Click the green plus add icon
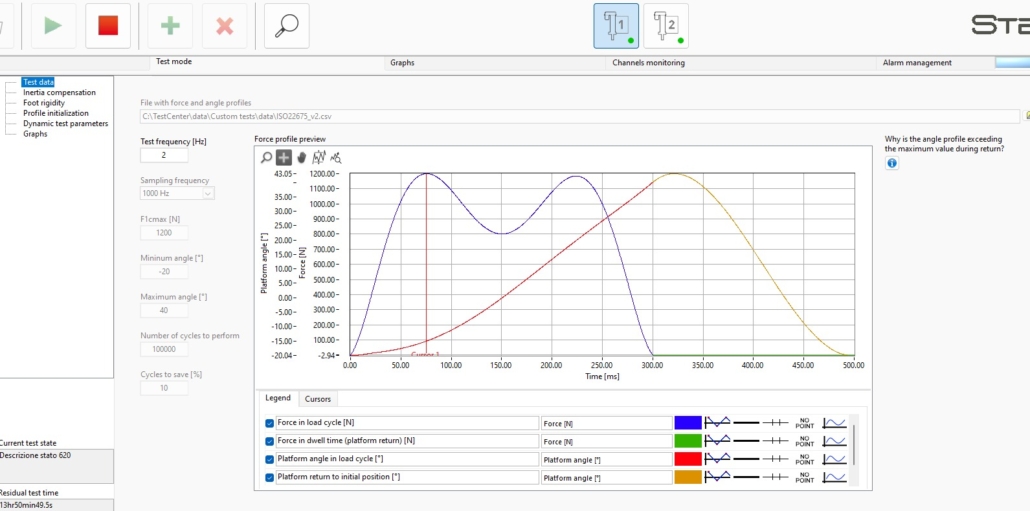The width and height of the screenshot is (1030, 511). coord(170,26)
